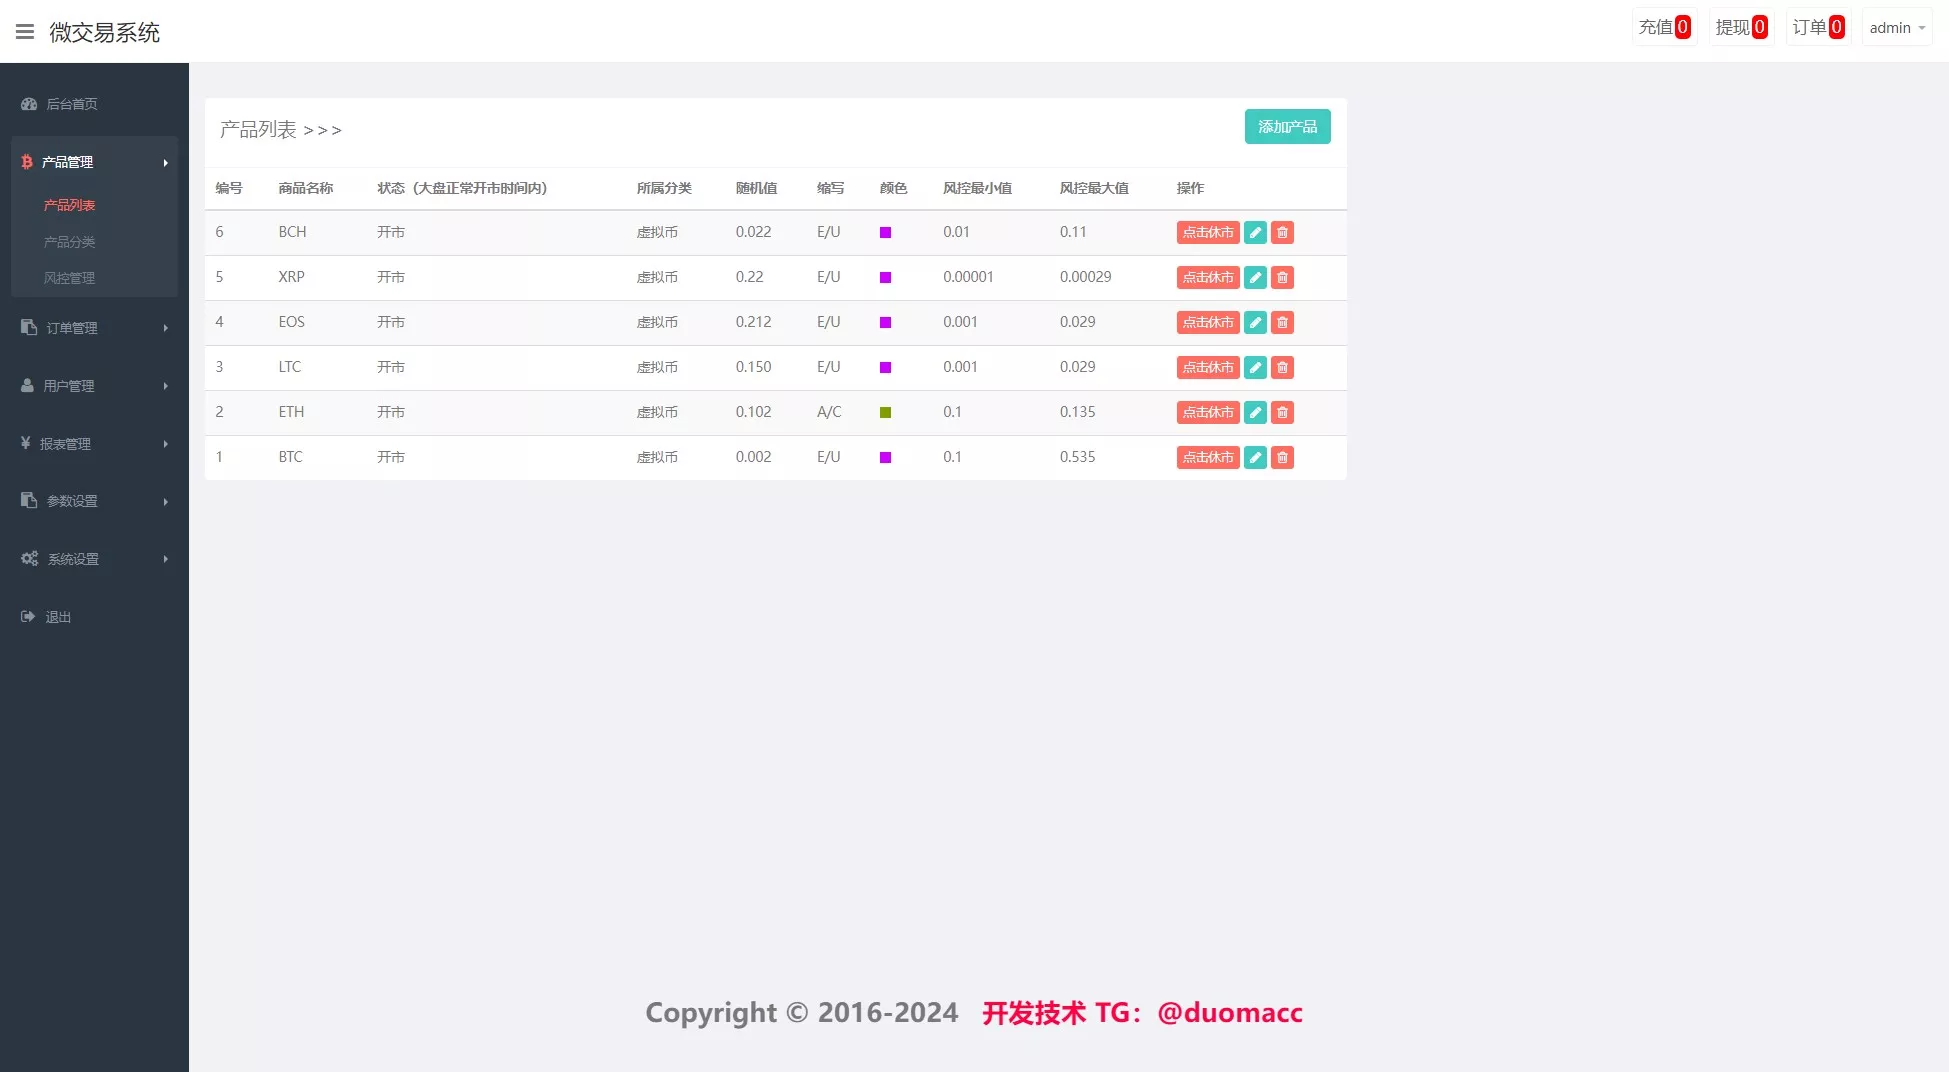Image resolution: width=1949 pixels, height=1072 pixels.
Task: Edit the ETH product with pencil icon
Action: point(1255,413)
